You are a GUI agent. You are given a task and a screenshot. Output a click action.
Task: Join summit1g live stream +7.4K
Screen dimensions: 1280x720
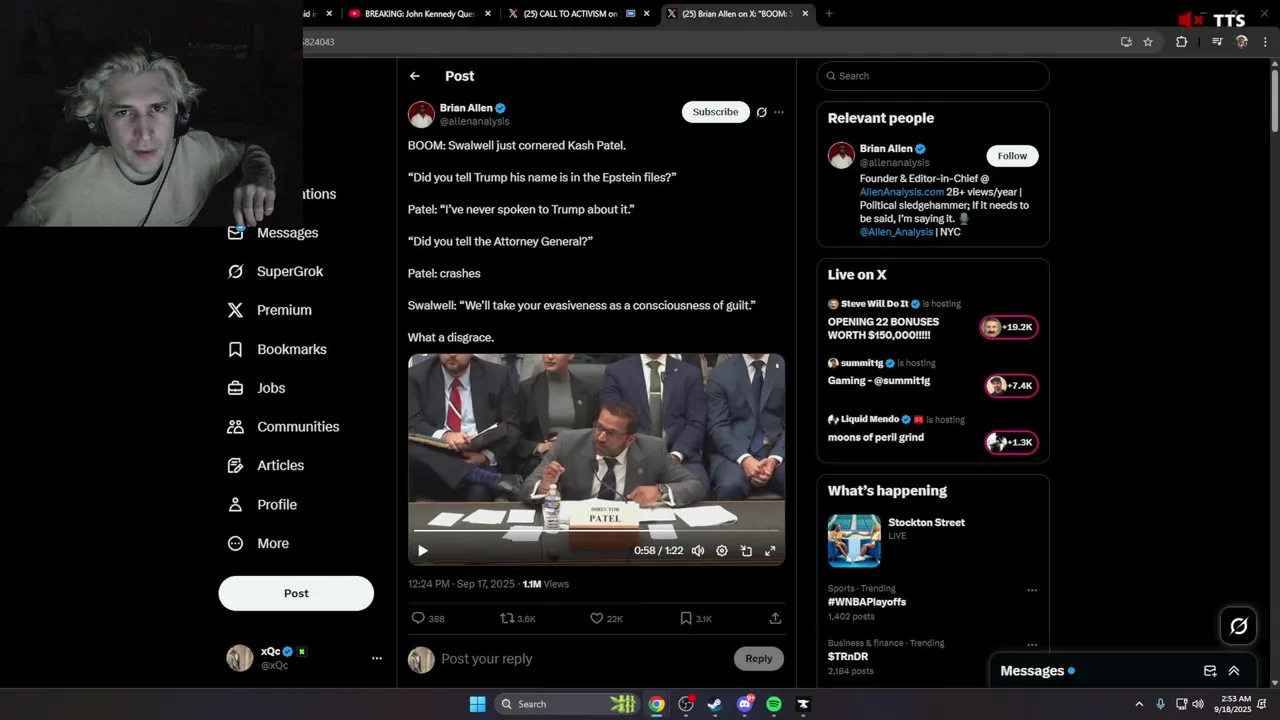pos(1011,386)
